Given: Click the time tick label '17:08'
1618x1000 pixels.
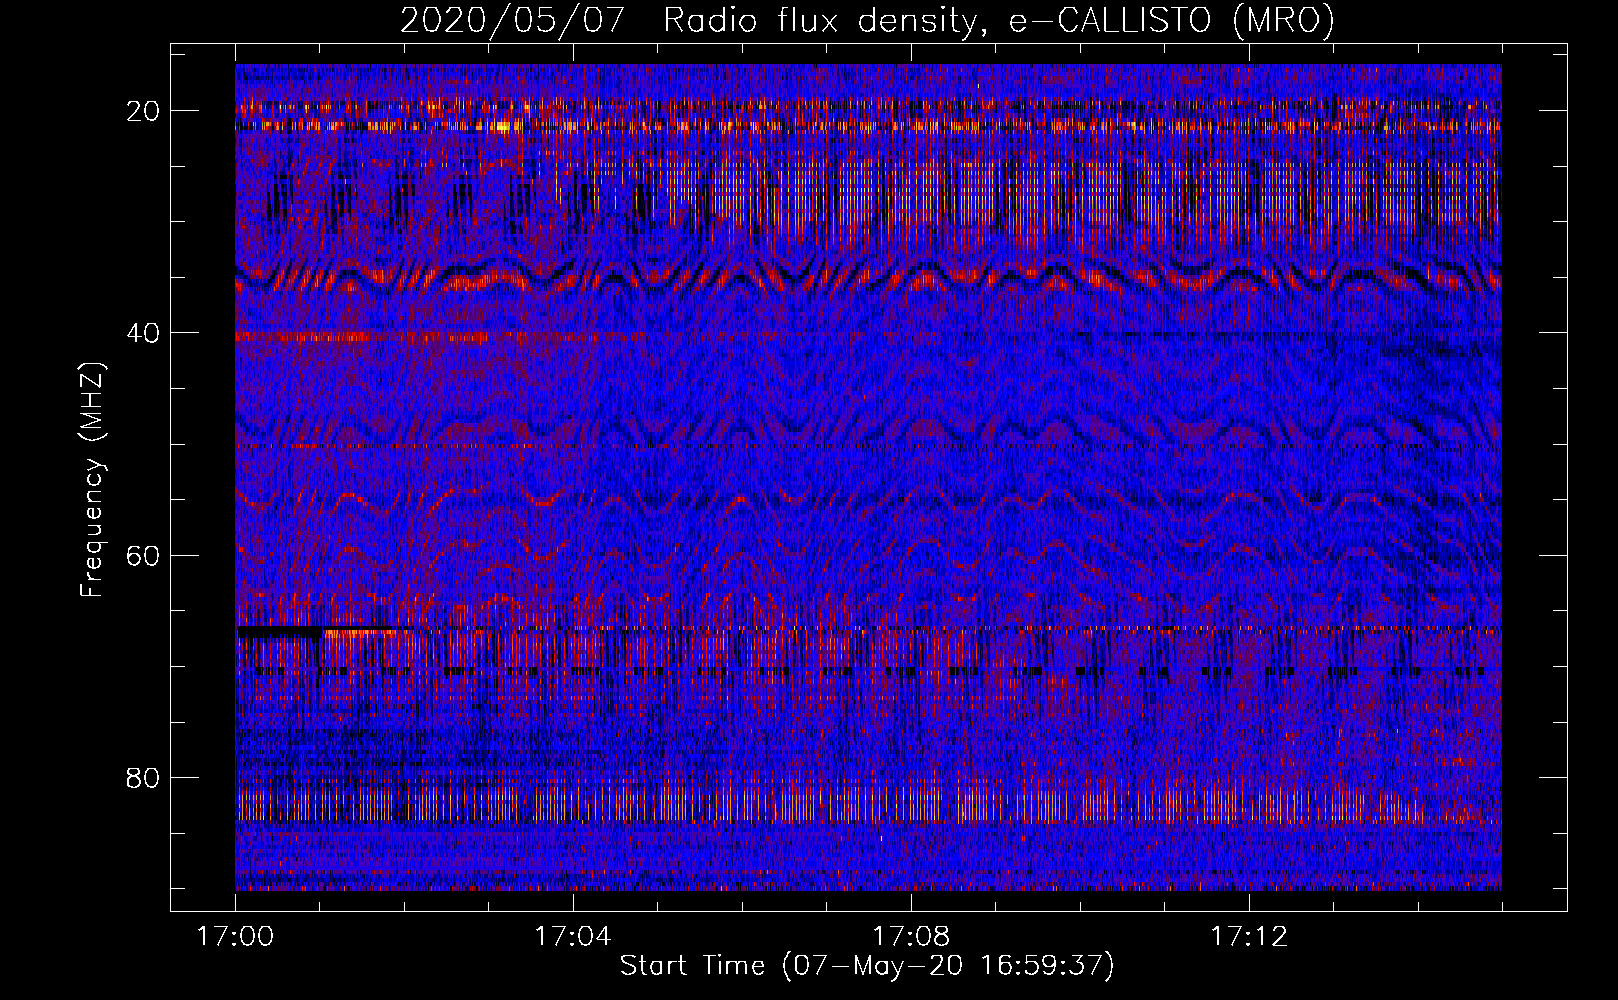Looking at the screenshot, I should [911, 937].
